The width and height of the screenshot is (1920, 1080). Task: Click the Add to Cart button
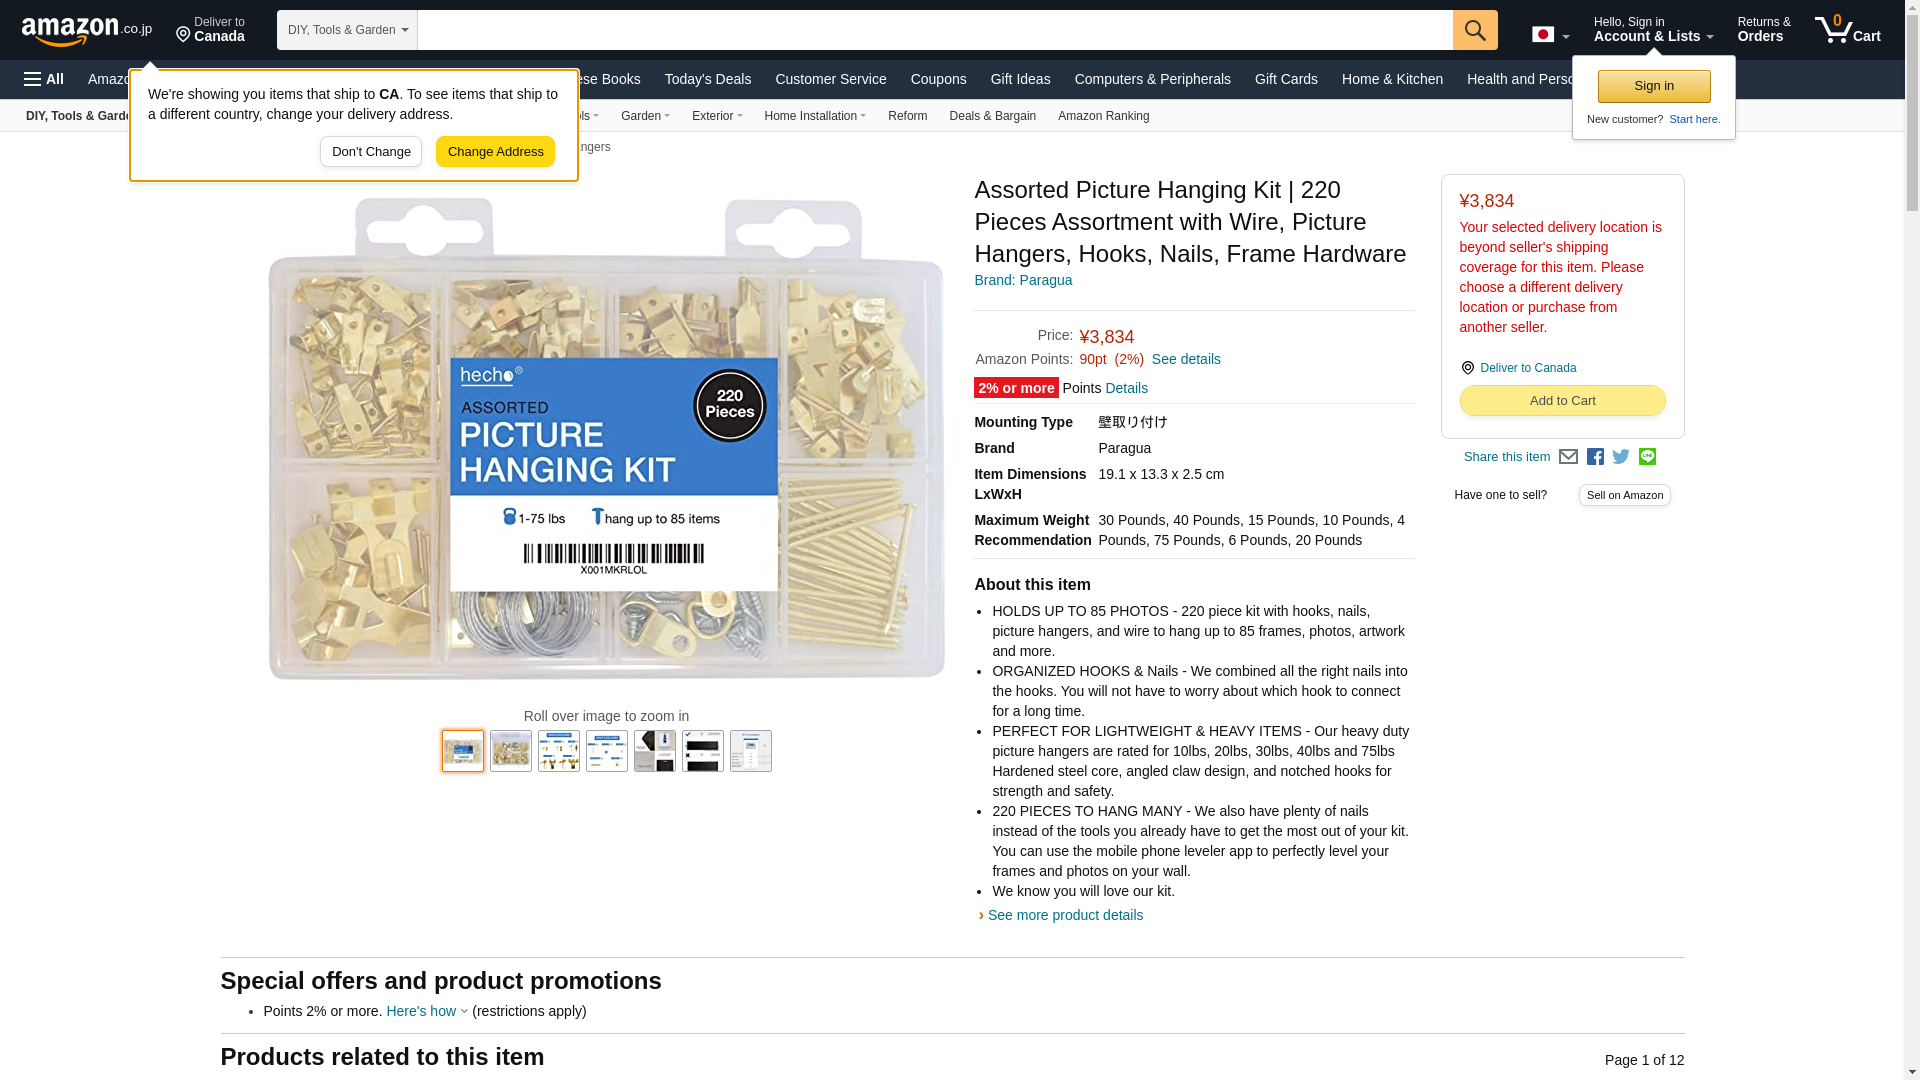pyautogui.click(x=1562, y=401)
